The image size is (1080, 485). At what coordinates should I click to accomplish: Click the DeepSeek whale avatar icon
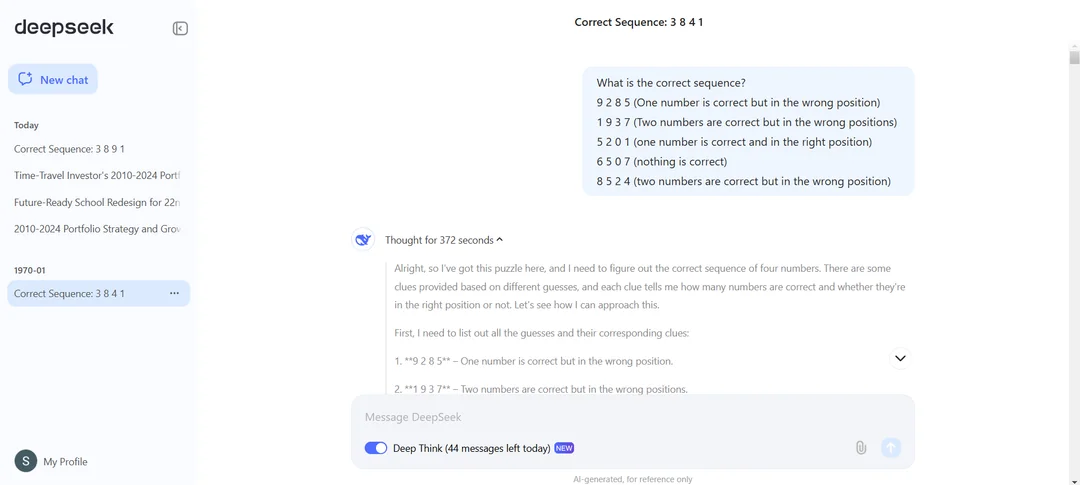[363, 240]
